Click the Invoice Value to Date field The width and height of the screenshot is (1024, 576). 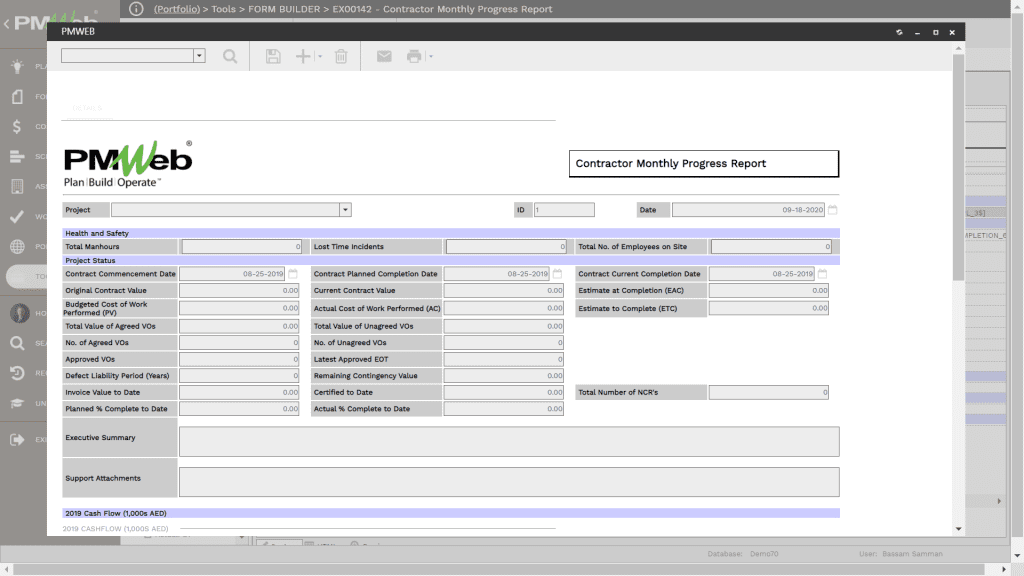(239, 392)
